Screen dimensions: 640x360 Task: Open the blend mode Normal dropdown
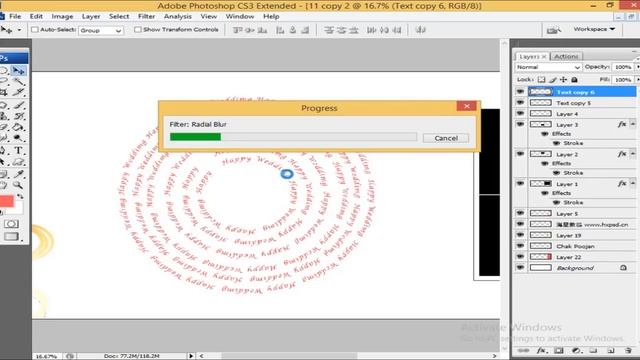pos(548,67)
